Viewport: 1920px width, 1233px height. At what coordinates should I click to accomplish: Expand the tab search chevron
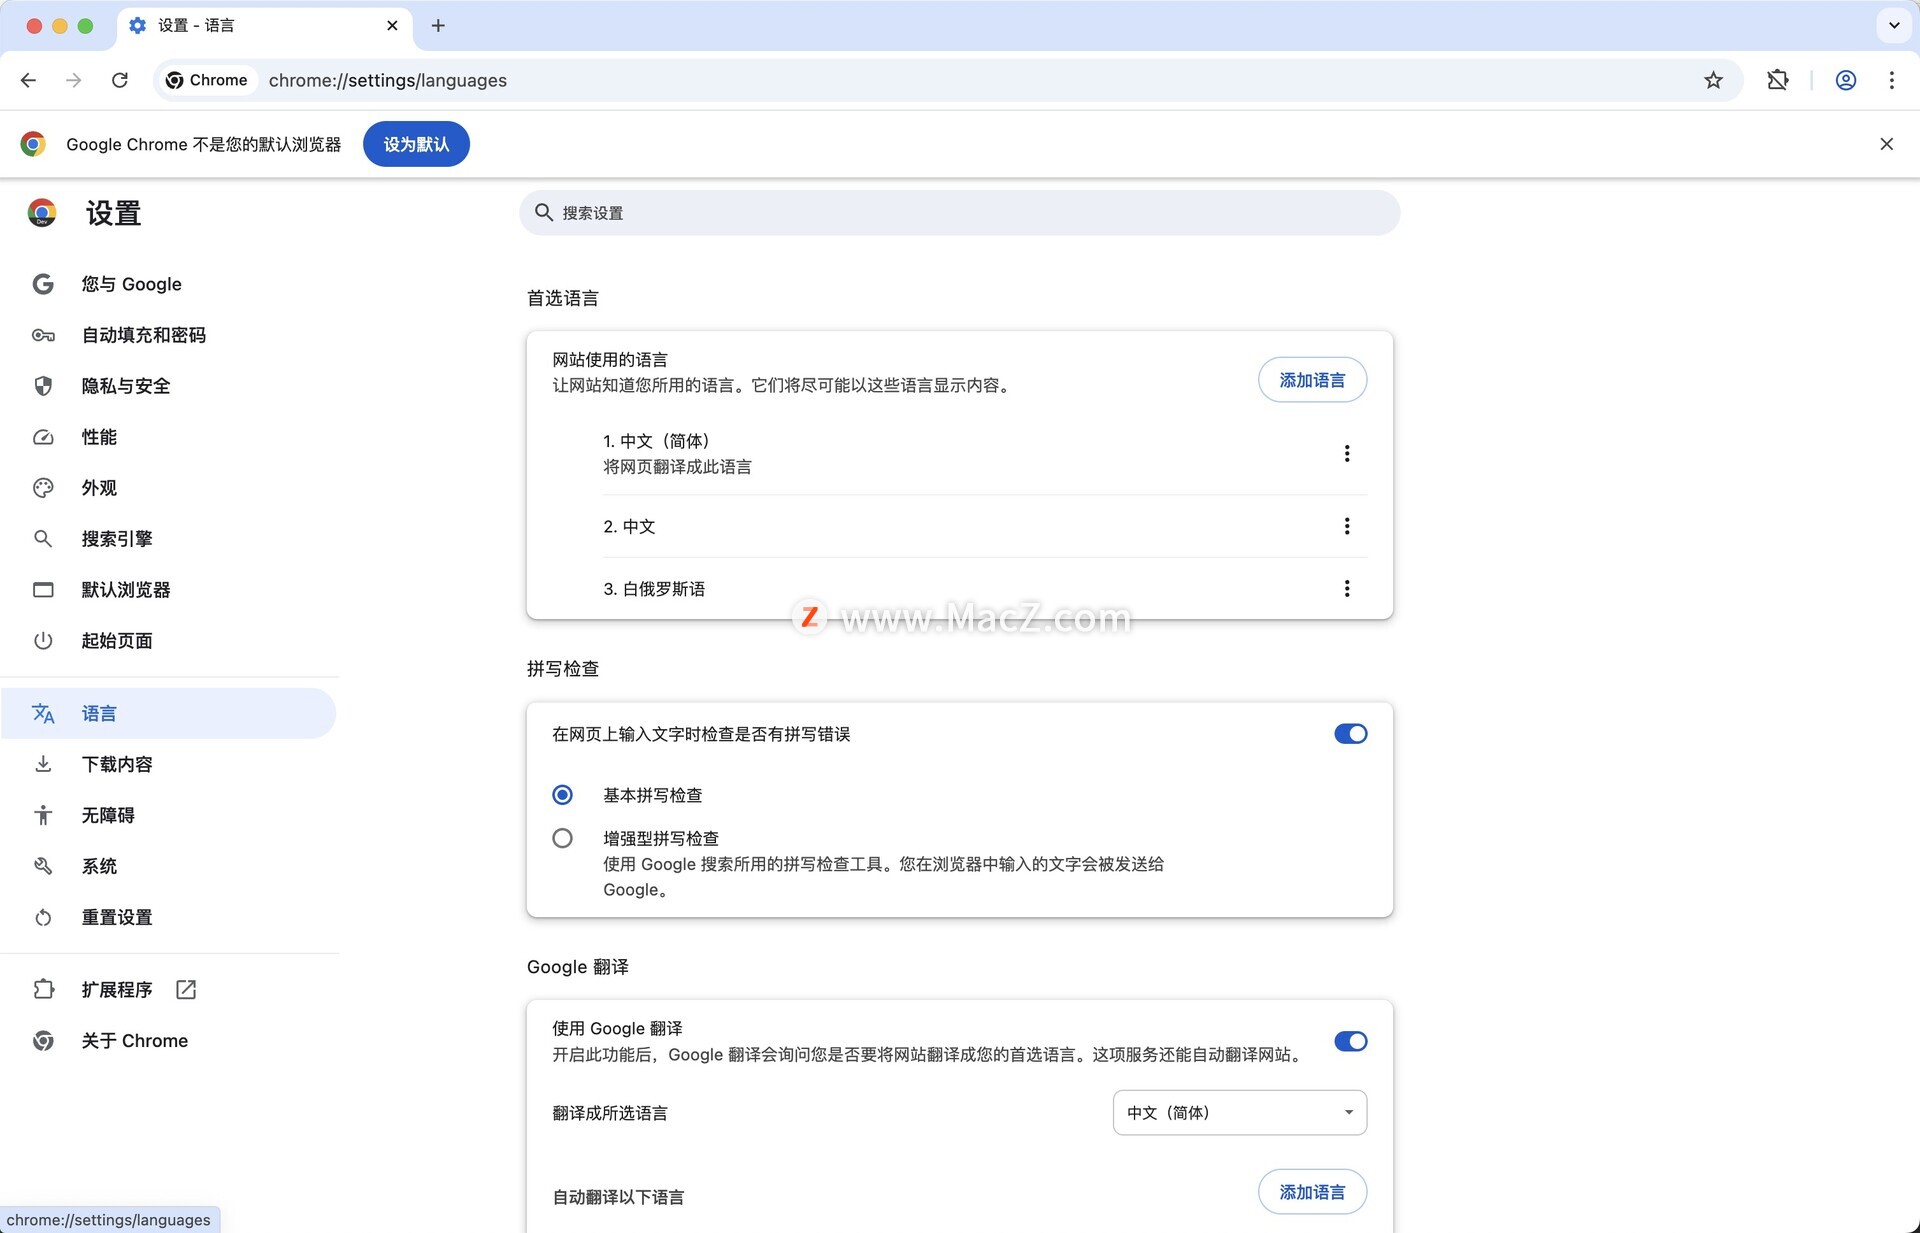point(1894,26)
